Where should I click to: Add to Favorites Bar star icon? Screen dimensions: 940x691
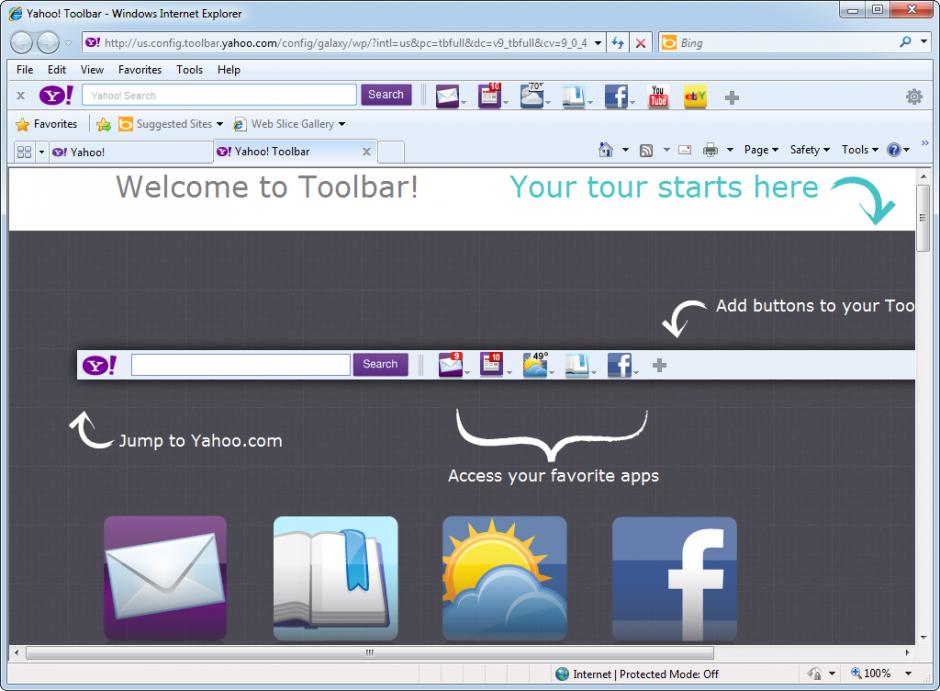[x=103, y=124]
